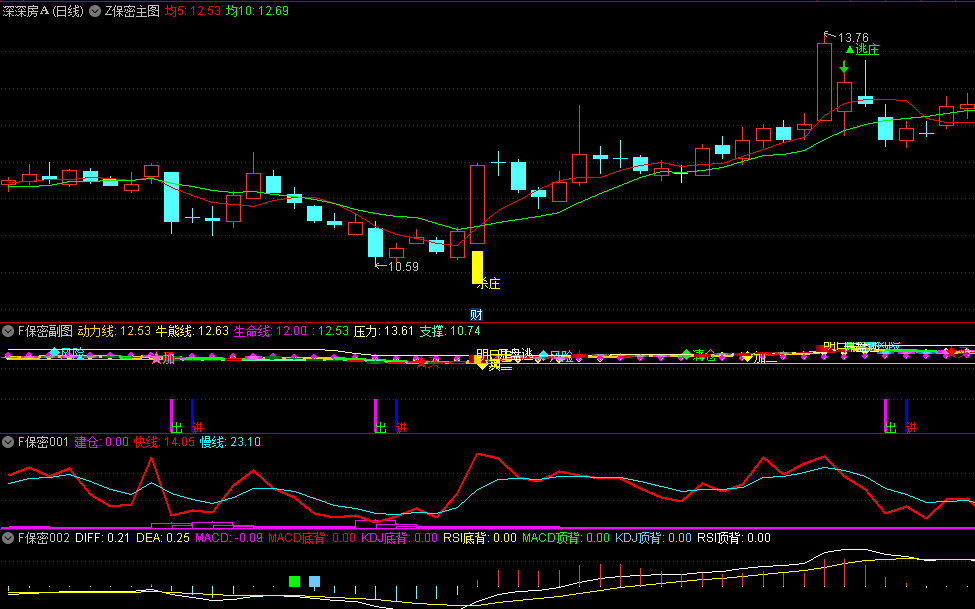Click the 13.76 high price label
This screenshot has width=975, height=609.
point(853,38)
